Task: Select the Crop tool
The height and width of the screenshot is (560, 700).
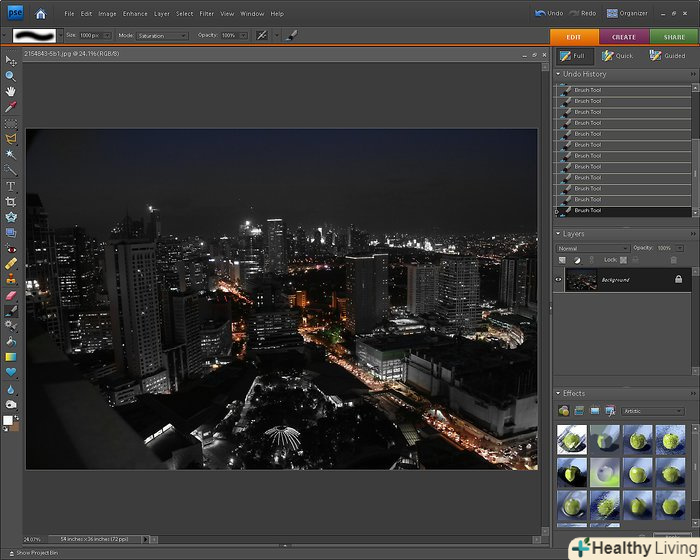Action: coord(11,201)
